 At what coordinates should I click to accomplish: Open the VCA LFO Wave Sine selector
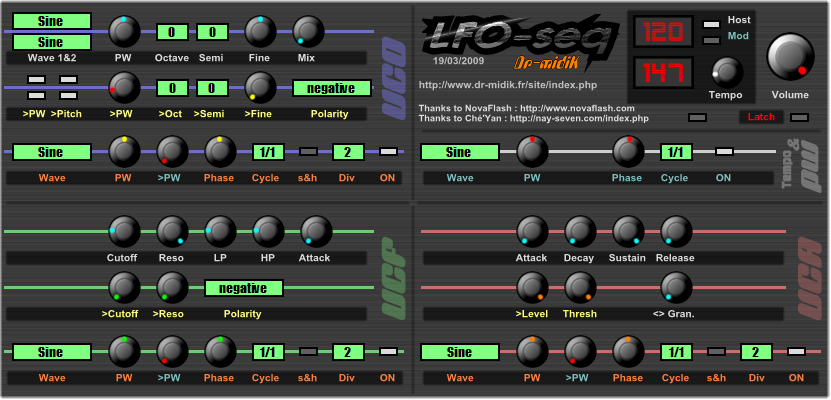459,352
